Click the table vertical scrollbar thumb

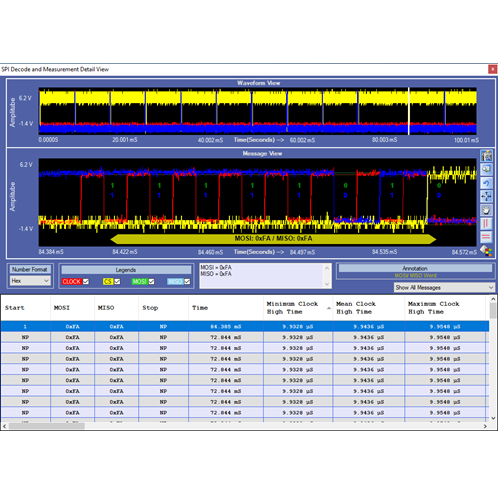(x=493, y=310)
